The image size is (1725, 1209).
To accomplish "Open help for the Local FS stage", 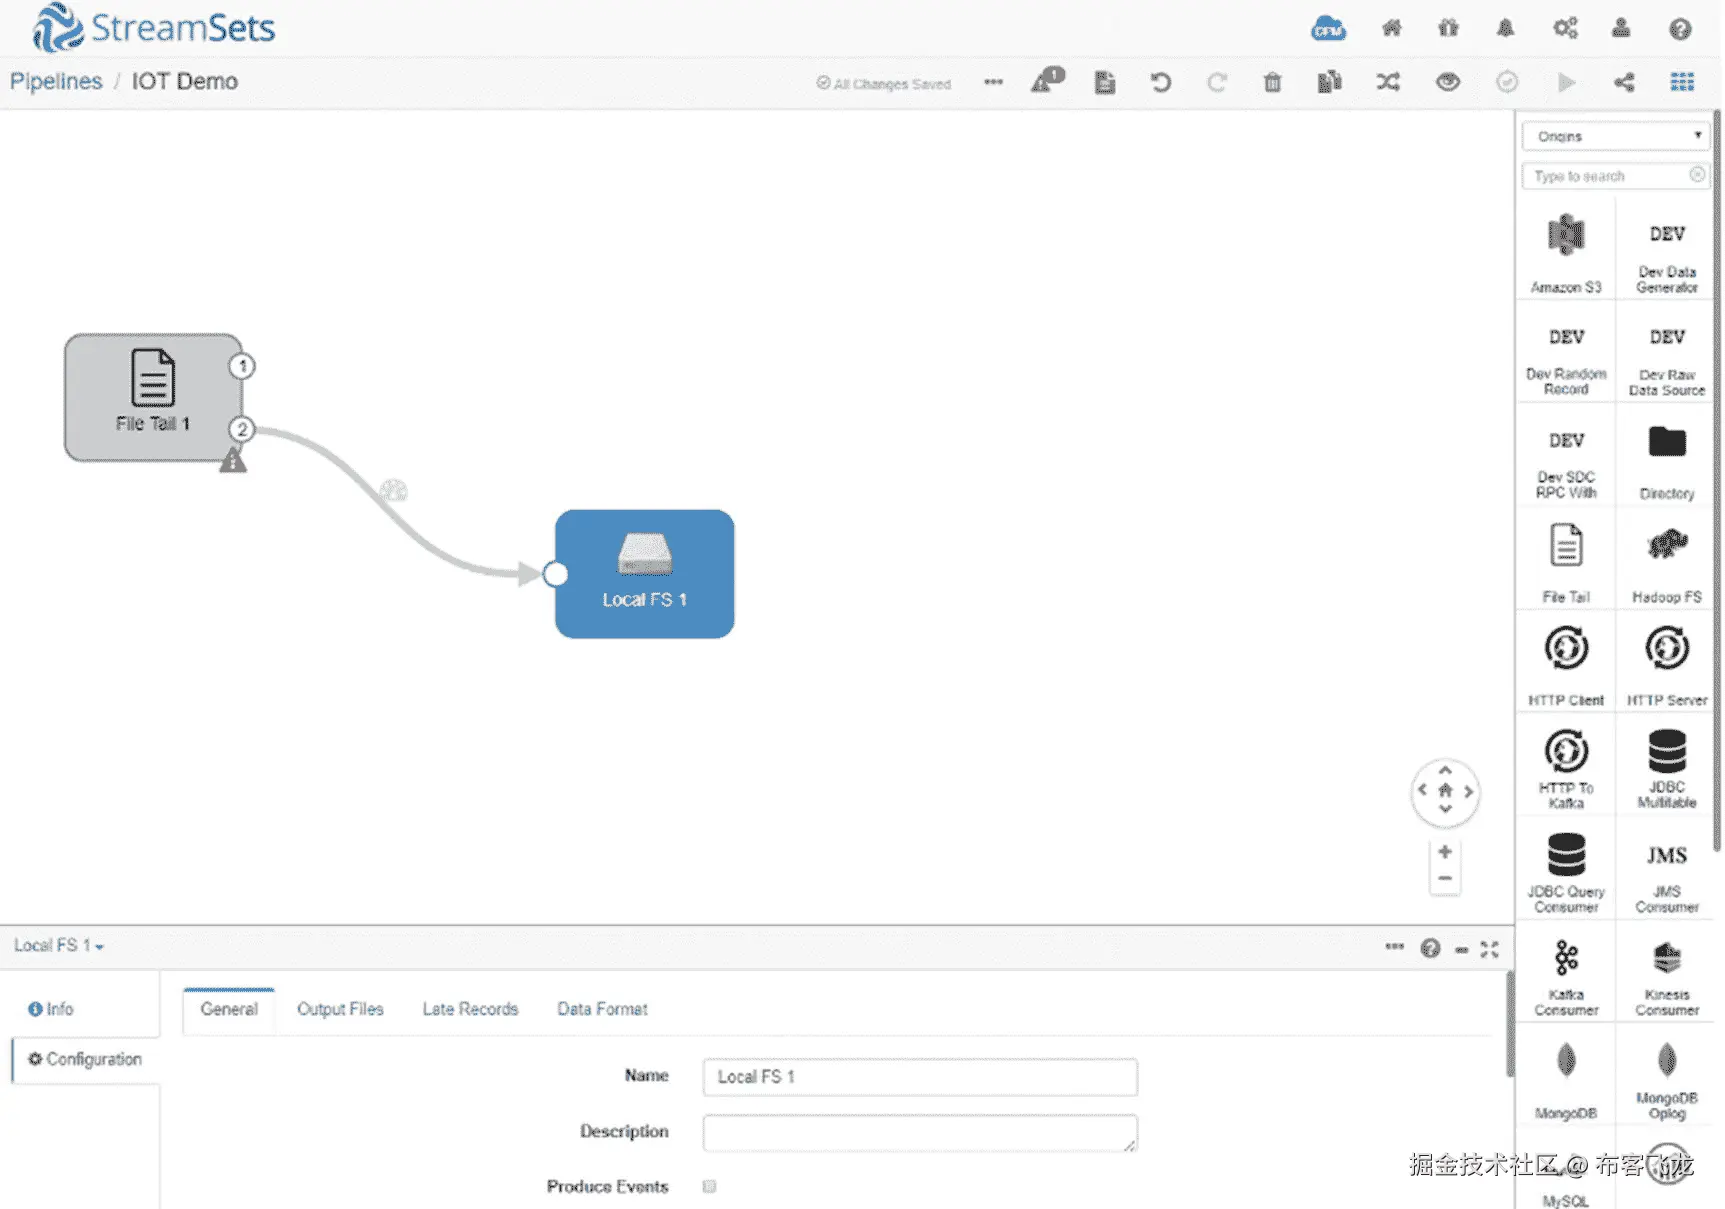I will click(1430, 948).
